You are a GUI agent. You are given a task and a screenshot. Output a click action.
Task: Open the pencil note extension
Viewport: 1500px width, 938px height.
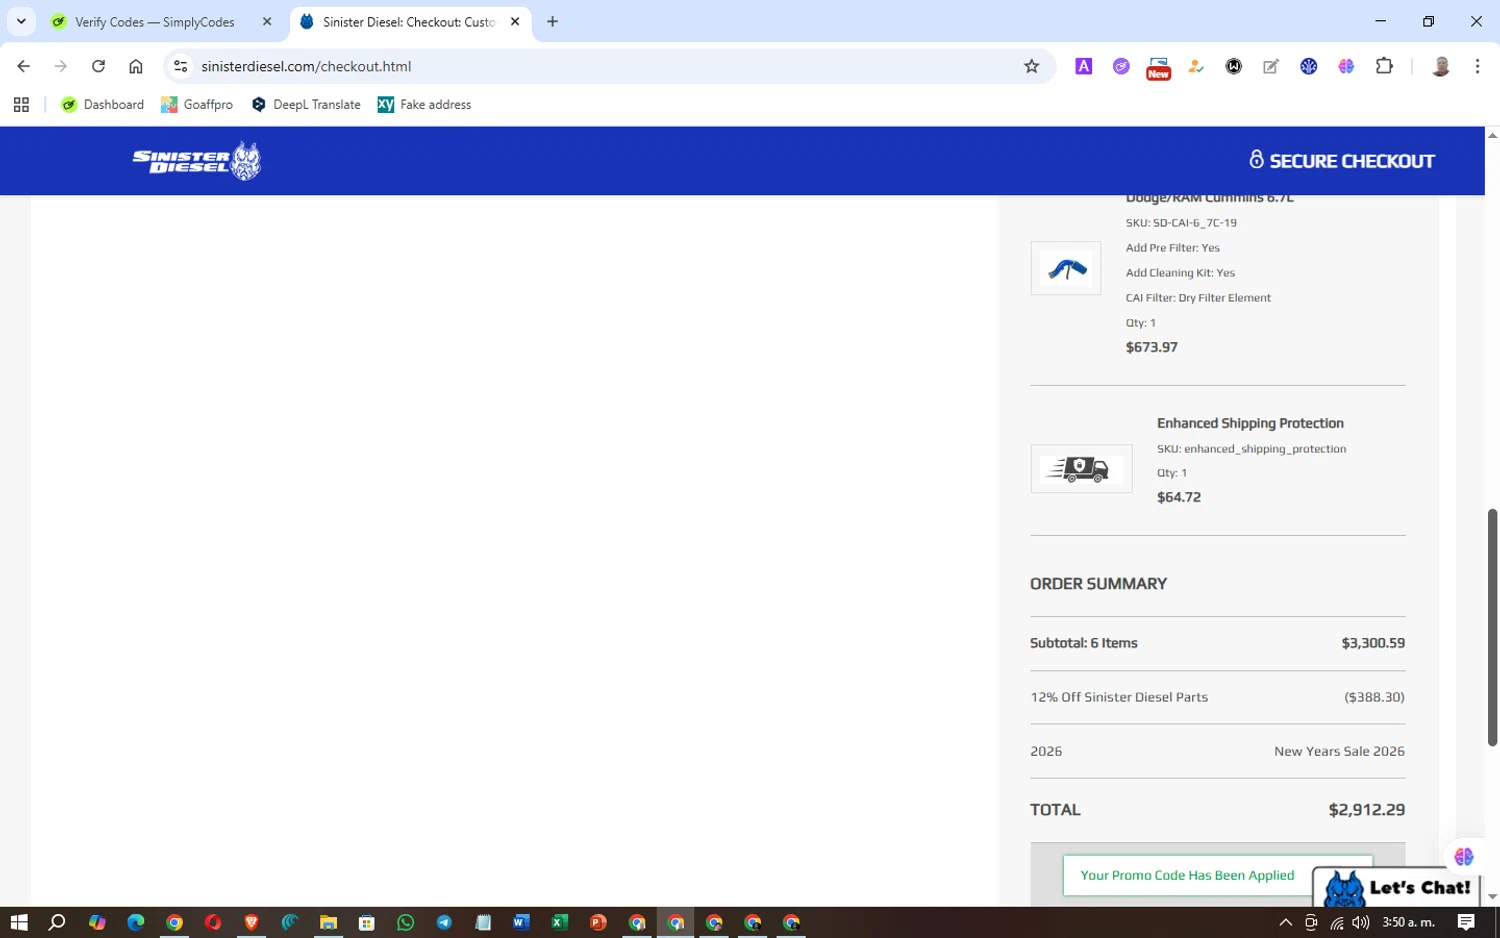(1271, 66)
